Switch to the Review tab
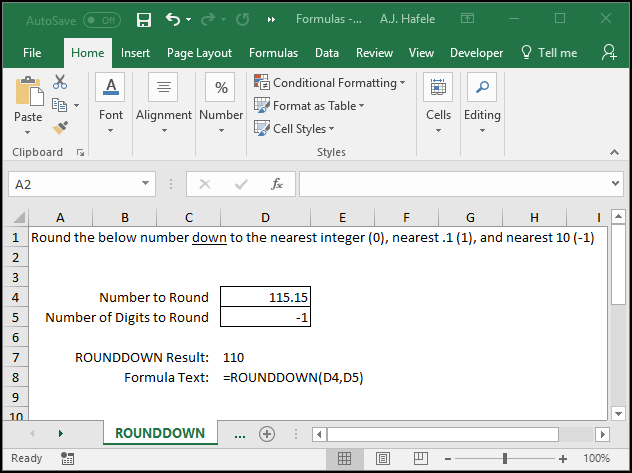The image size is (632, 473). click(x=374, y=53)
